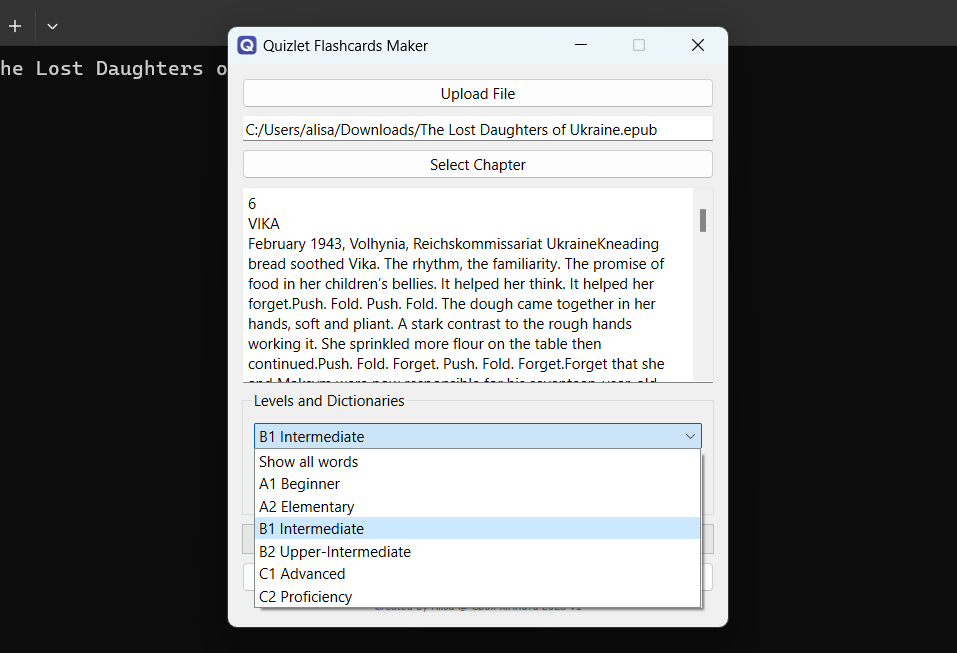The image size is (957, 653).
Task: Click the Quizlet Flashcards Maker app icon
Action: [247, 45]
